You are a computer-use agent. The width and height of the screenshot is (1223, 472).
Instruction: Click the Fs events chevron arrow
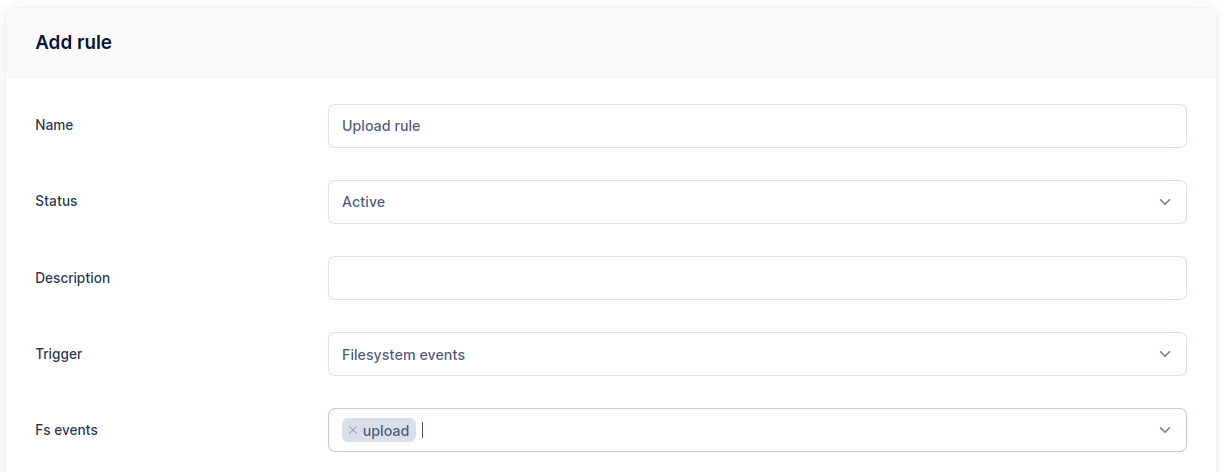click(1164, 430)
